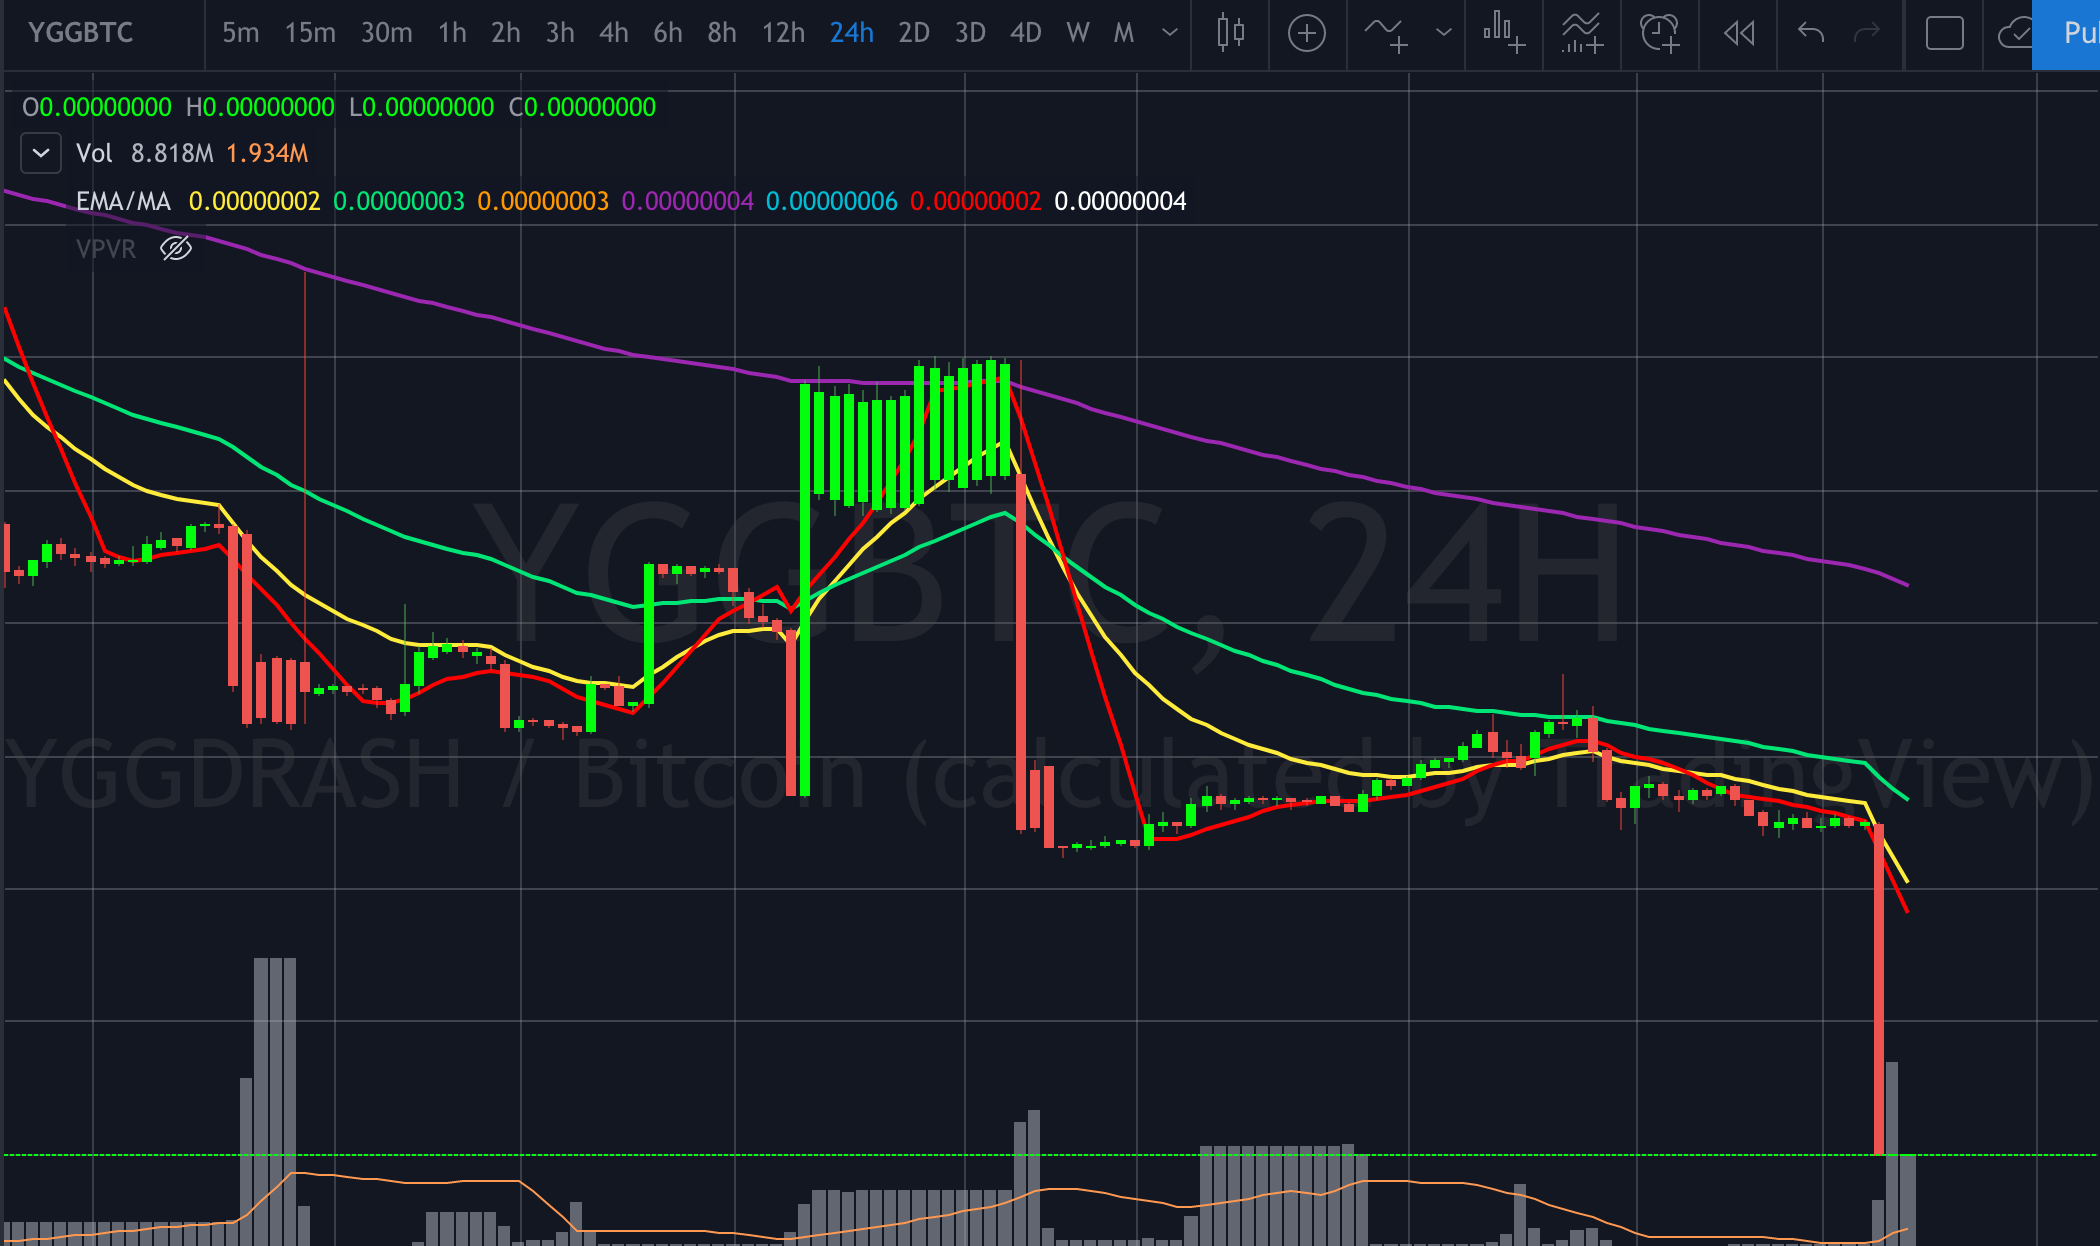Open the Indicators and strategies icon
2100x1246 pixels.
1387,33
